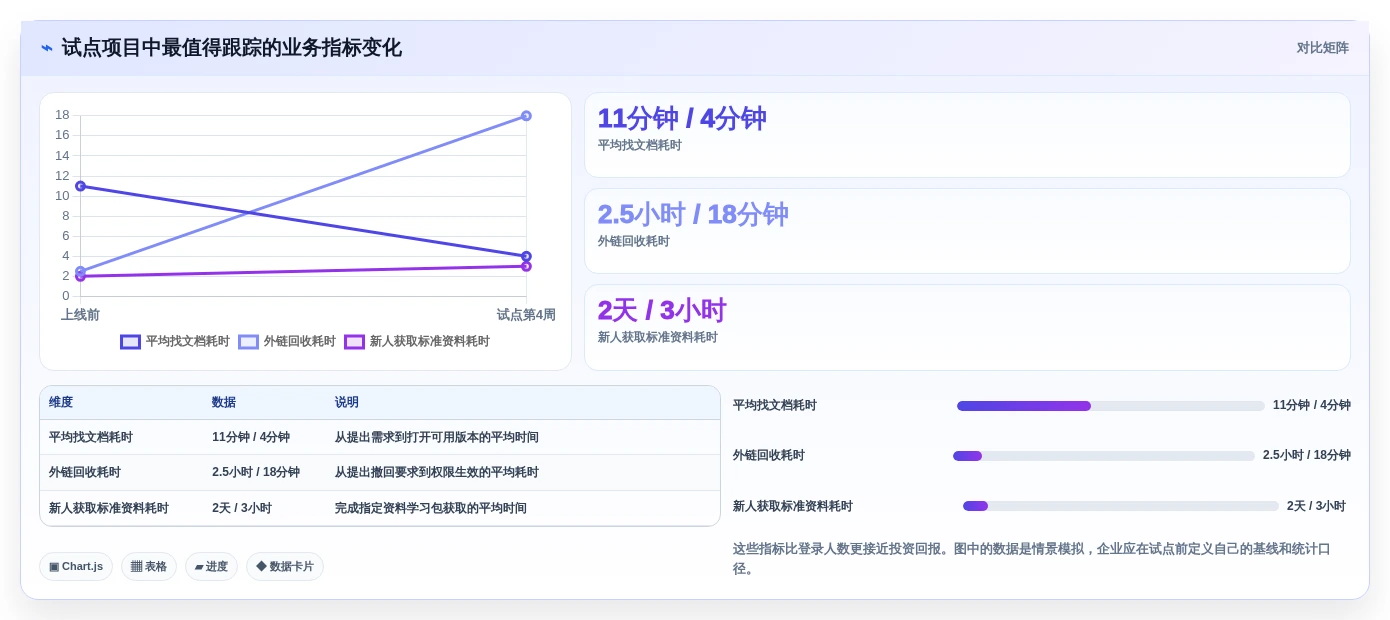The height and width of the screenshot is (620, 1390).
Task: Click the 新人获取标准资料耗时 progress bar
Action: (x=1121, y=506)
